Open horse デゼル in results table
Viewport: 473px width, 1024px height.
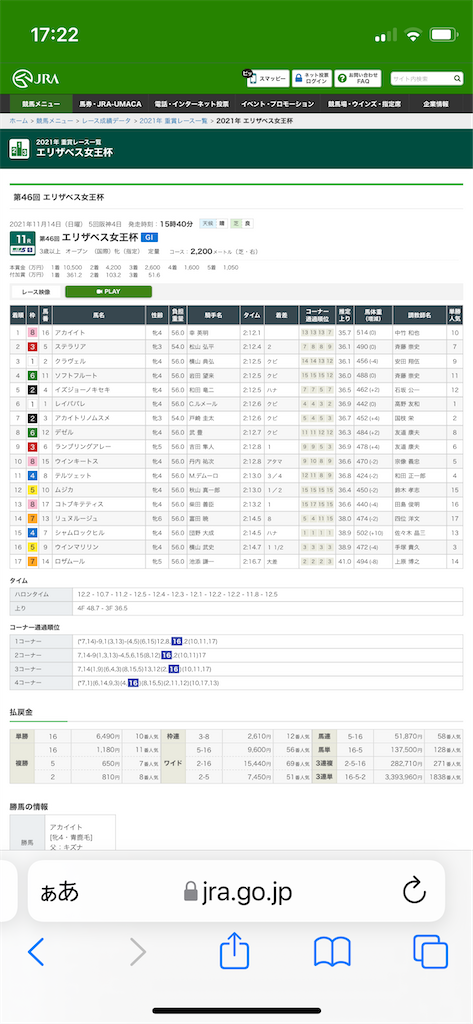tap(64, 432)
